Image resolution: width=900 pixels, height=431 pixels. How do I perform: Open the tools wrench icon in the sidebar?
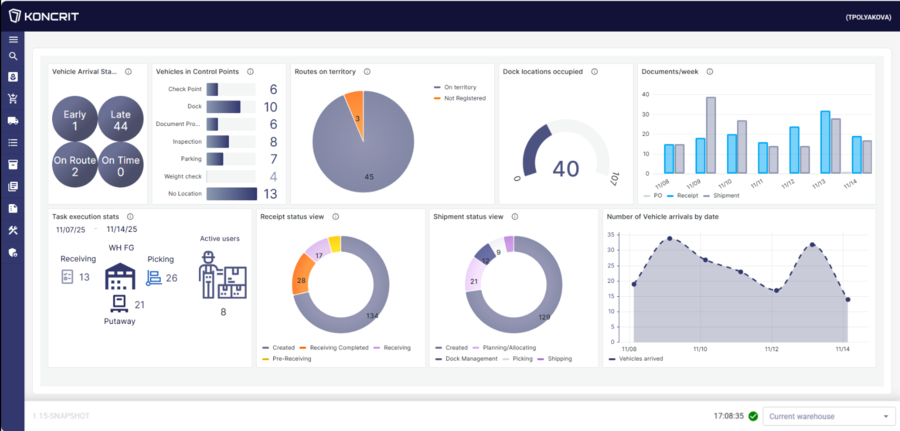tap(13, 230)
